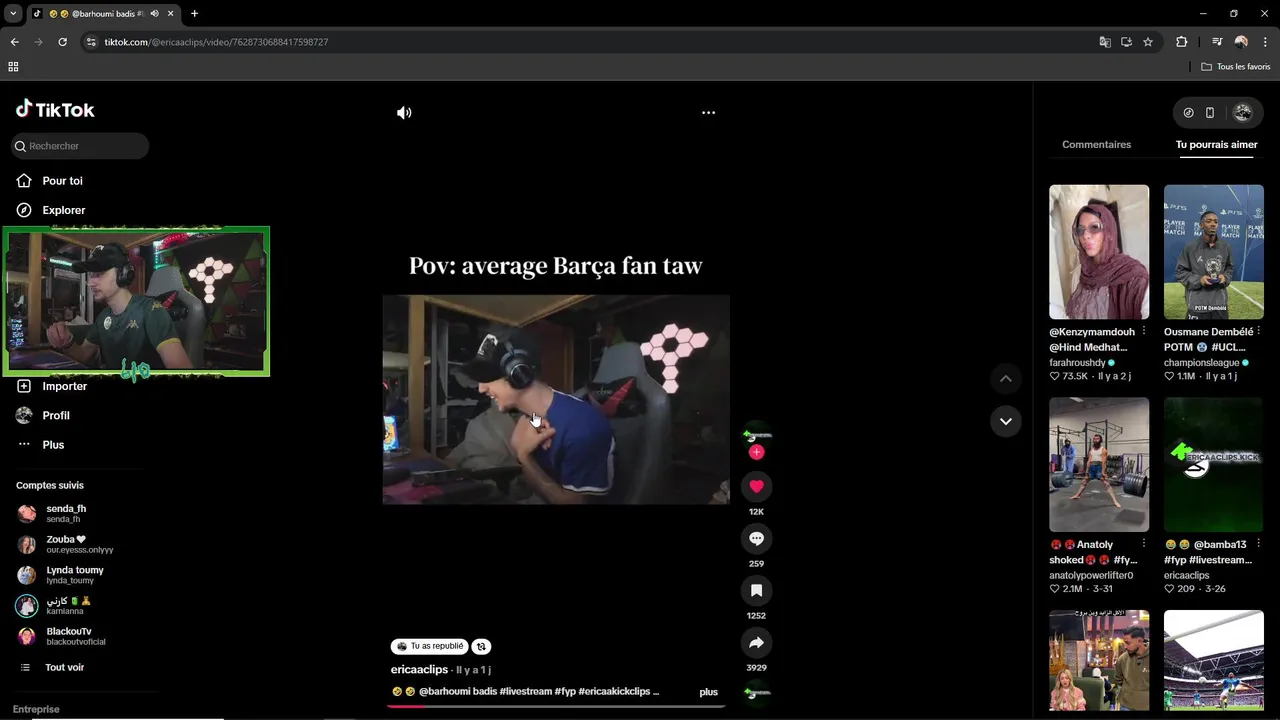This screenshot has height=720, width=1280.
Task: Open comments via the speech bubble icon
Action: tap(756, 538)
